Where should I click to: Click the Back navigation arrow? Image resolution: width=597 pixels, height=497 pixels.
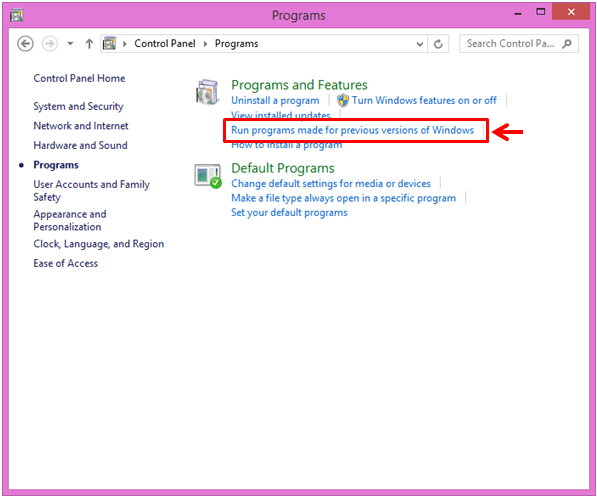coord(25,44)
